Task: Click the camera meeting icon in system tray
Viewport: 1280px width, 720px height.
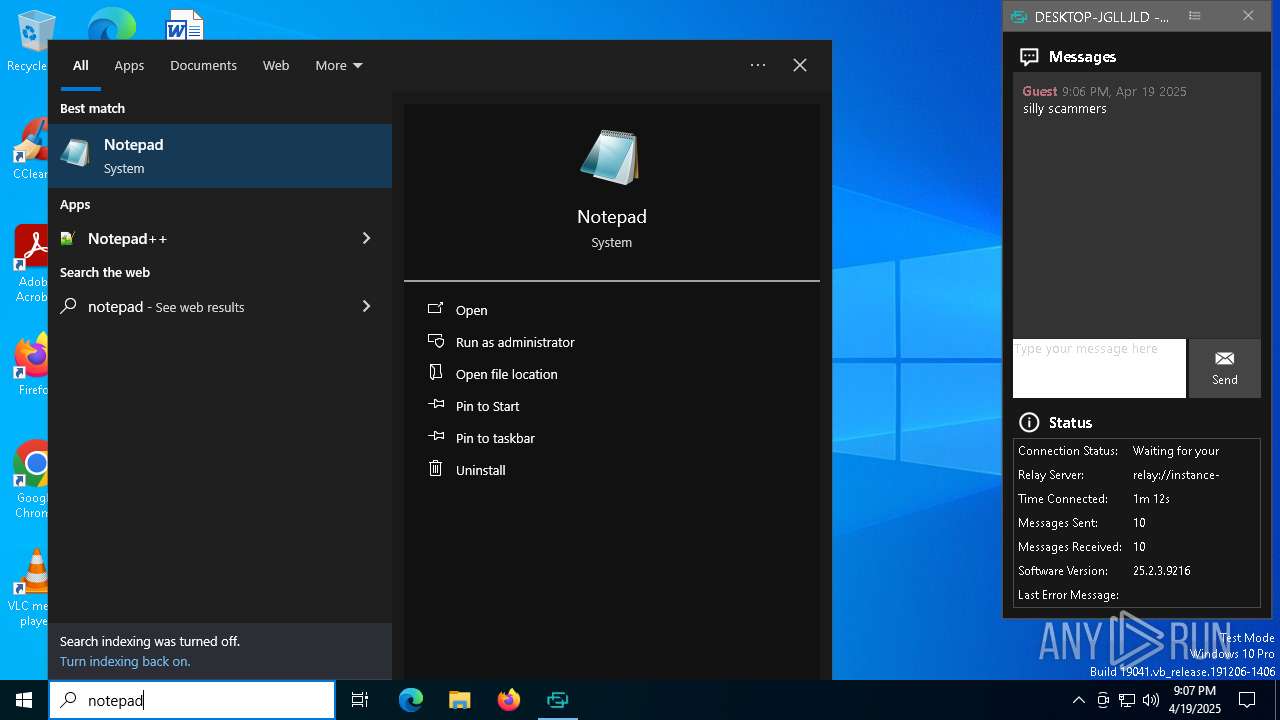Action: click(x=1103, y=700)
